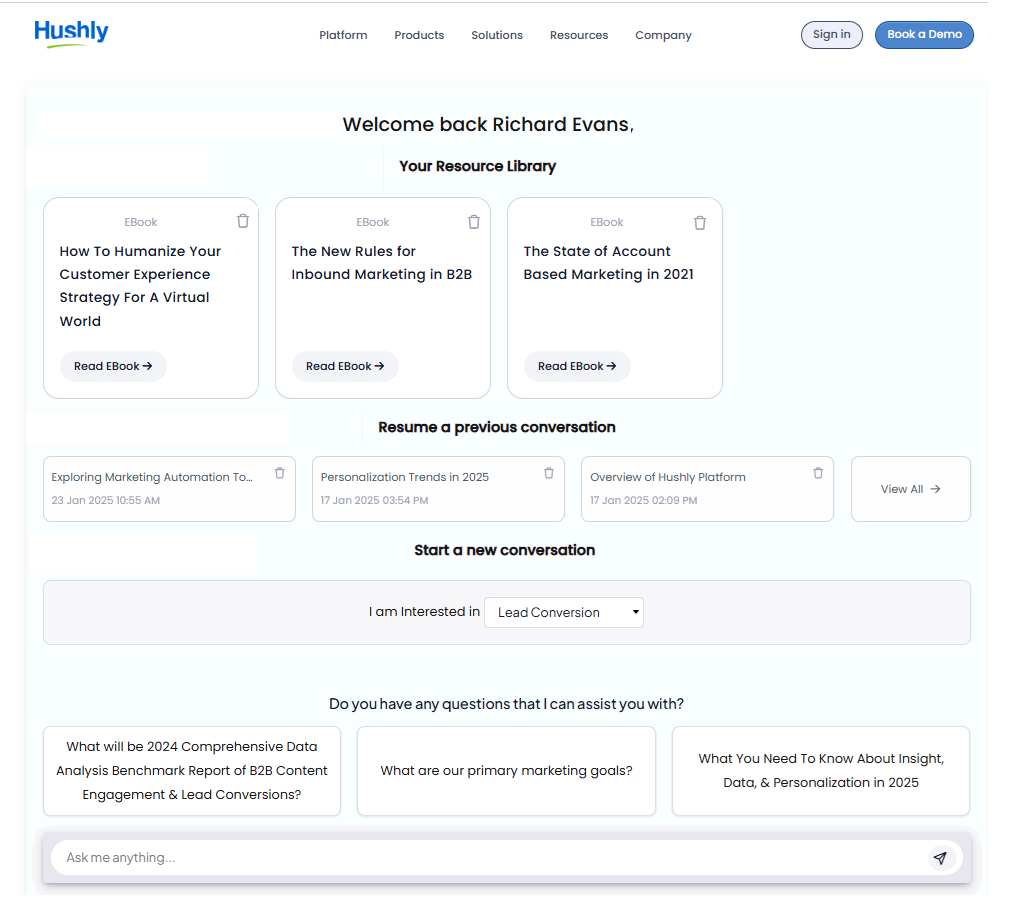1017x898 pixels.
Task: Resume Exploring Marketing Automation conversation
Action: (x=169, y=489)
